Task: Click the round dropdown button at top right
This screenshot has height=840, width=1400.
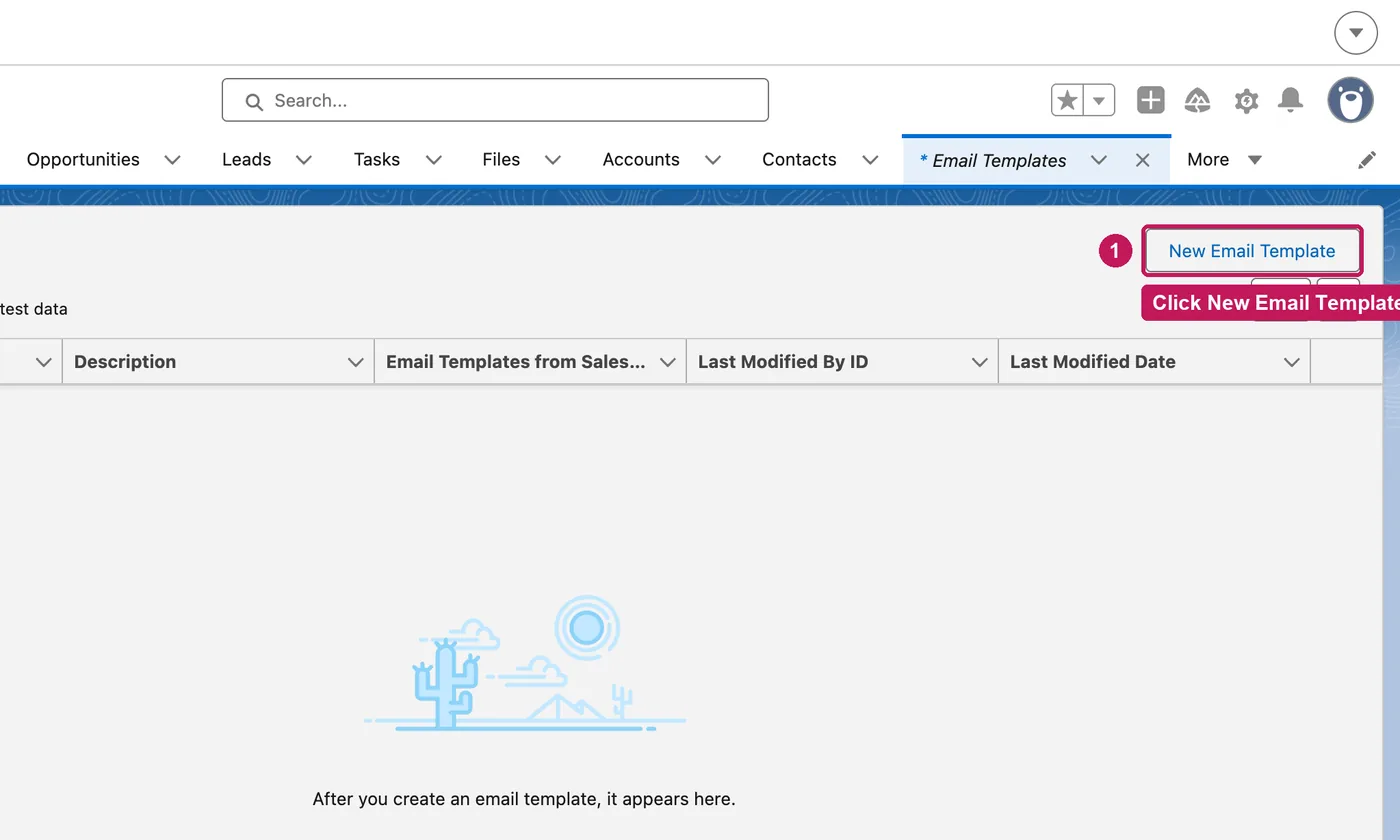Action: [x=1356, y=32]
